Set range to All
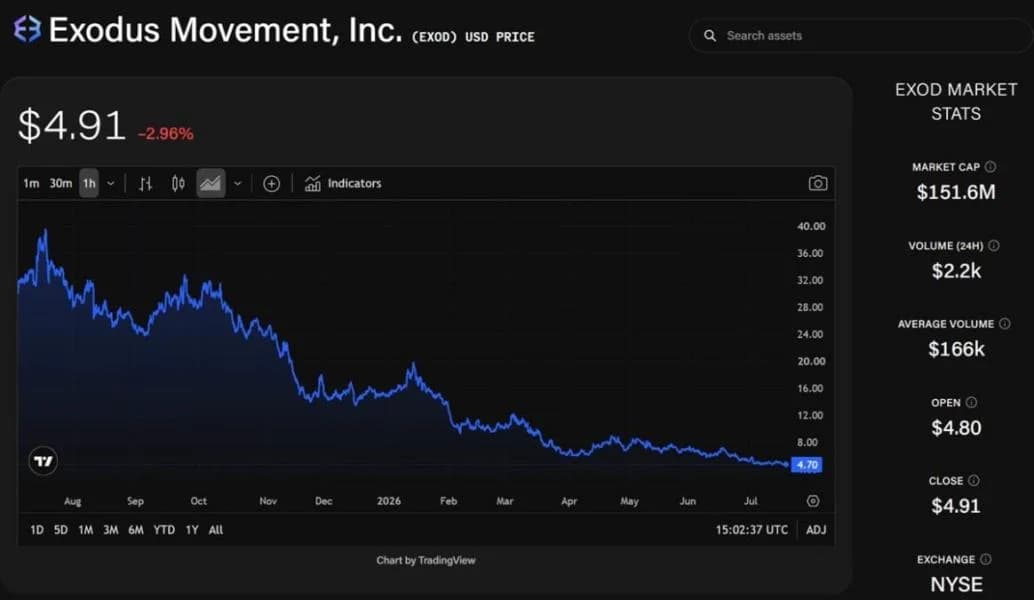 pyautogui.click(x=216, y=529)
